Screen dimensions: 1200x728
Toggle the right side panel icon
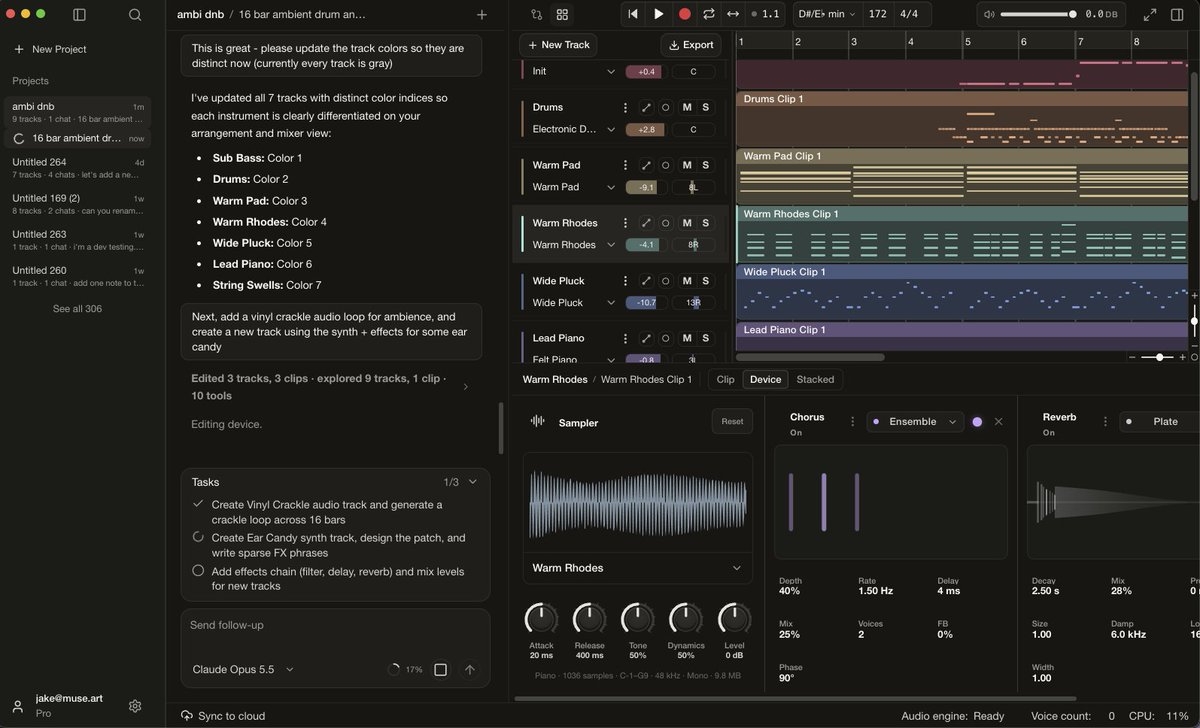point(1177,15)
